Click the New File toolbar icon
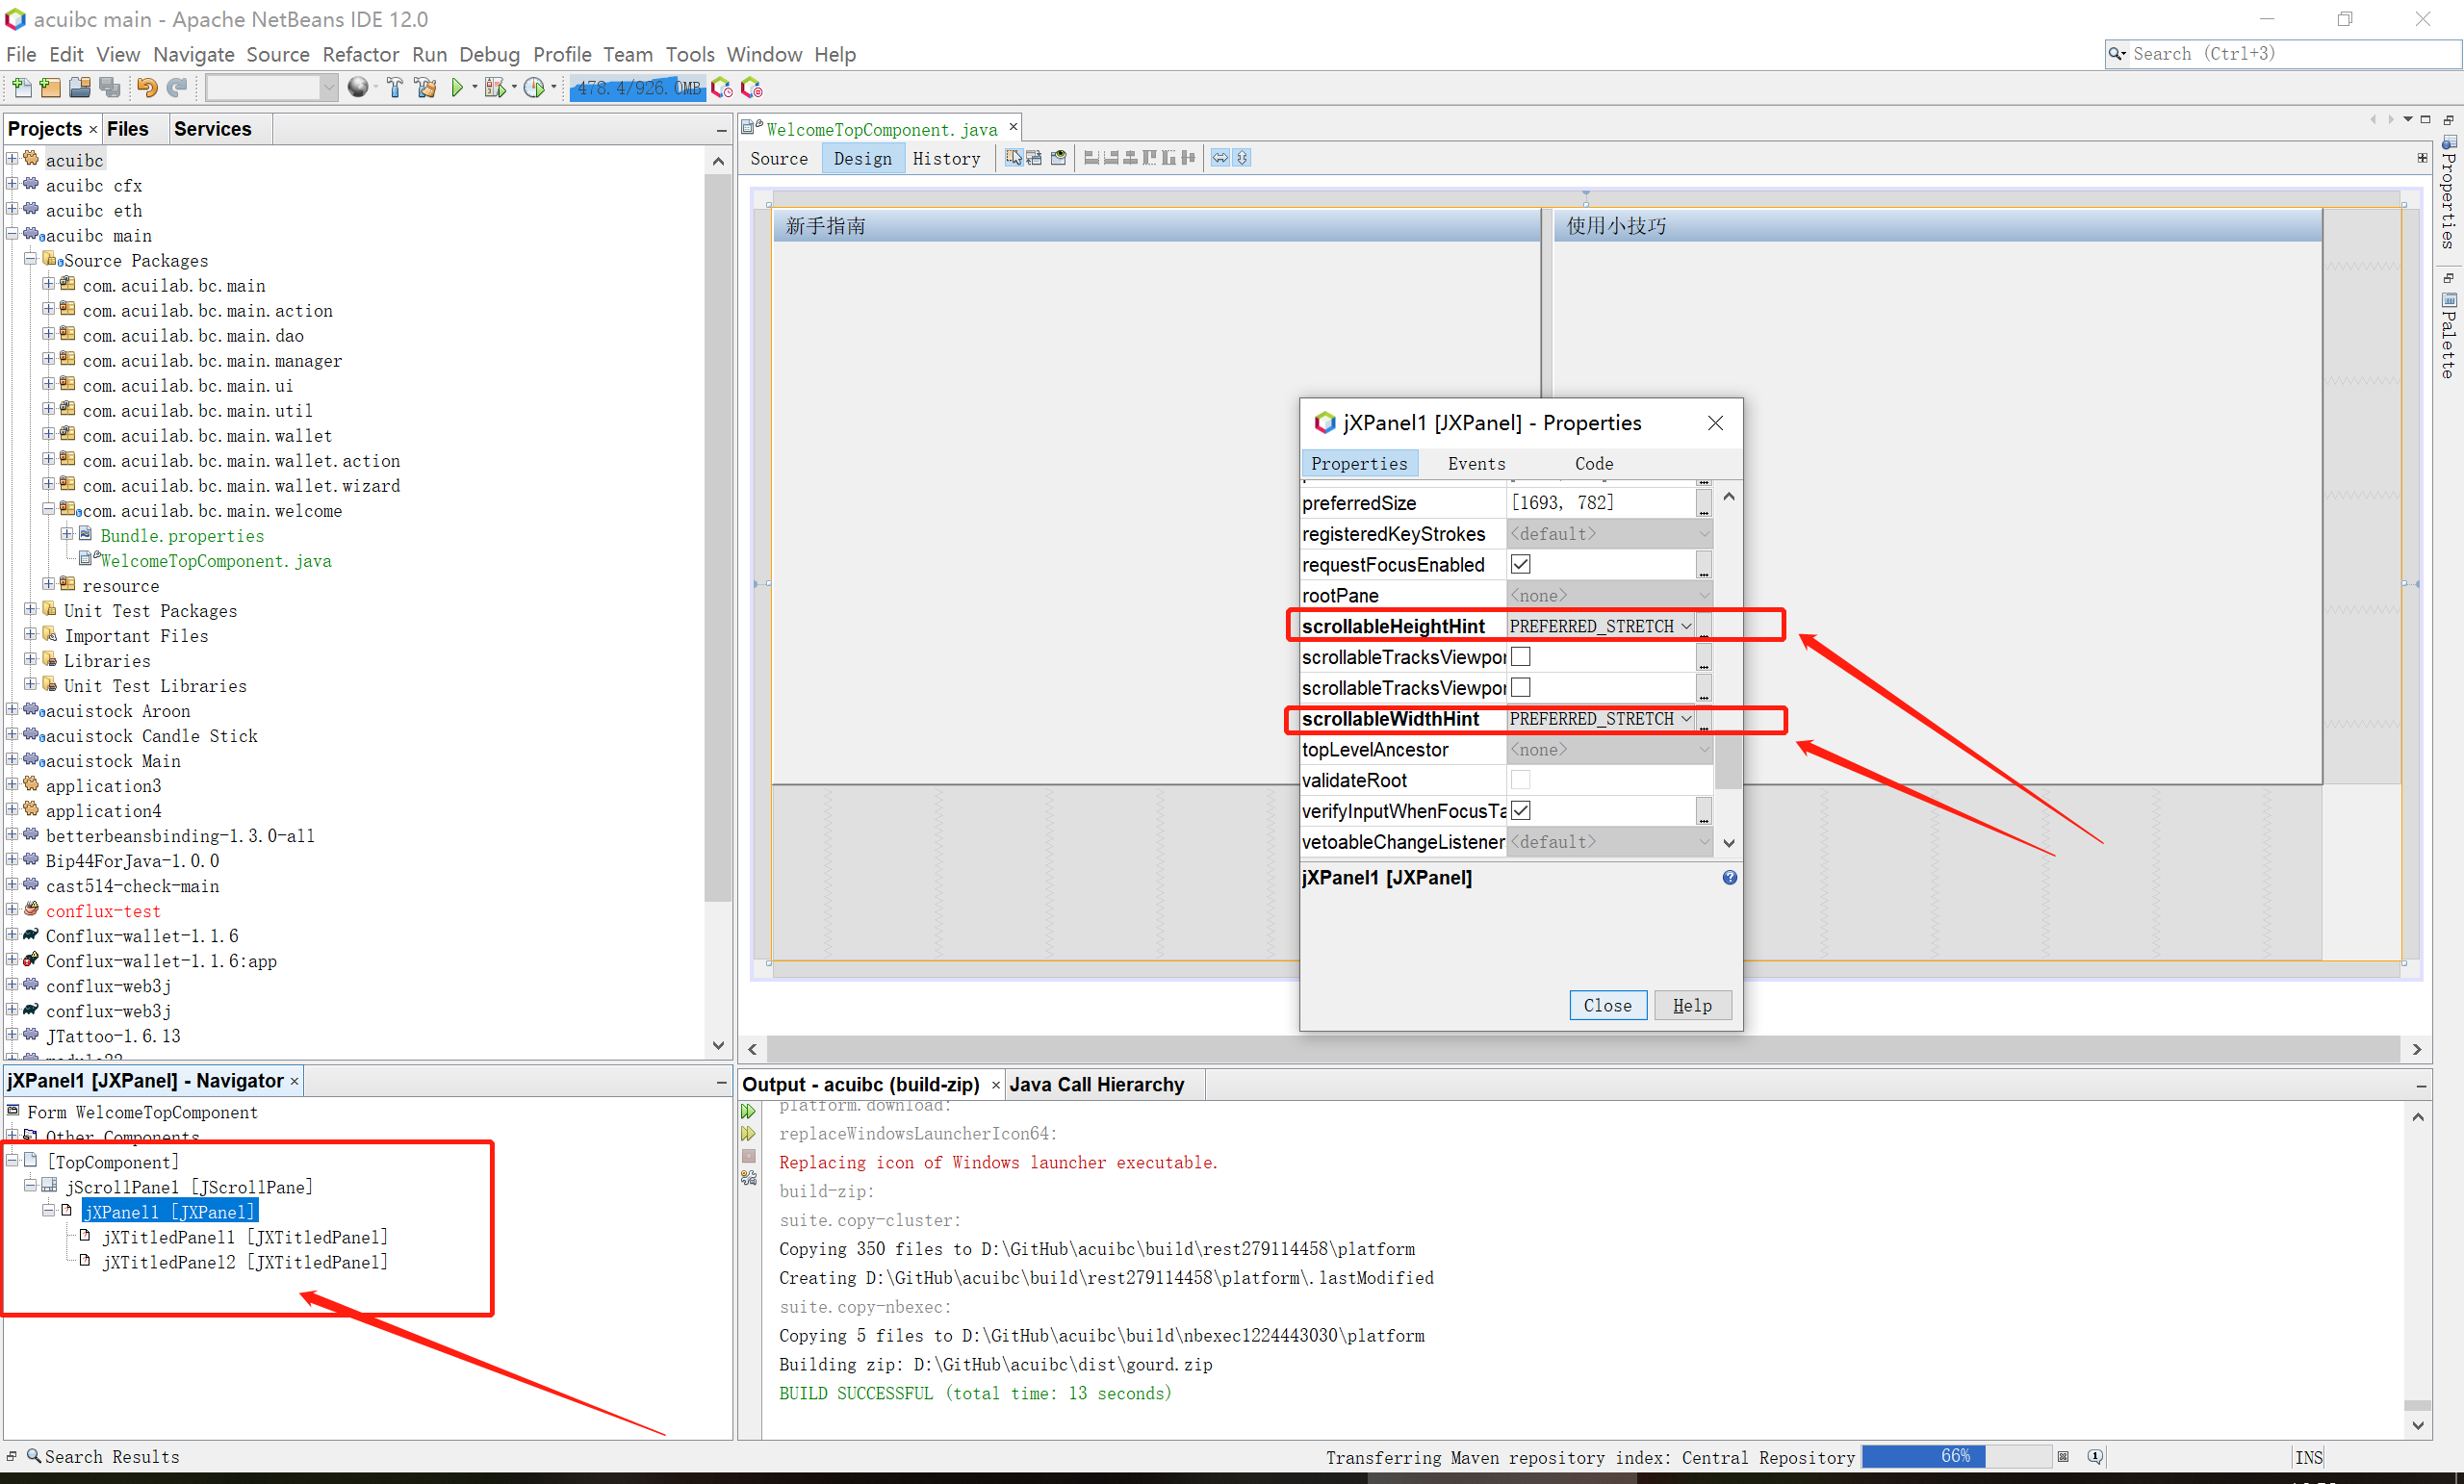Image resolution: width=2464 pixels, height=1484 pixels. (21, 88)
